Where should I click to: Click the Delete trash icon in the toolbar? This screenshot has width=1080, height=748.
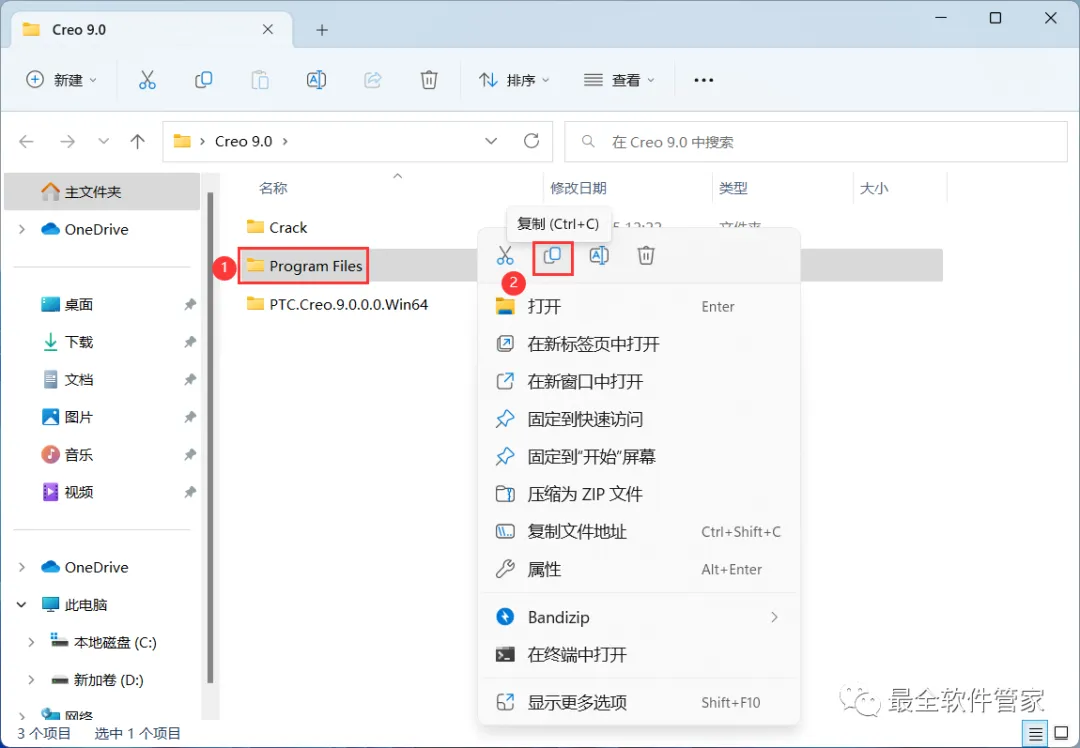(x=429, y=80)
